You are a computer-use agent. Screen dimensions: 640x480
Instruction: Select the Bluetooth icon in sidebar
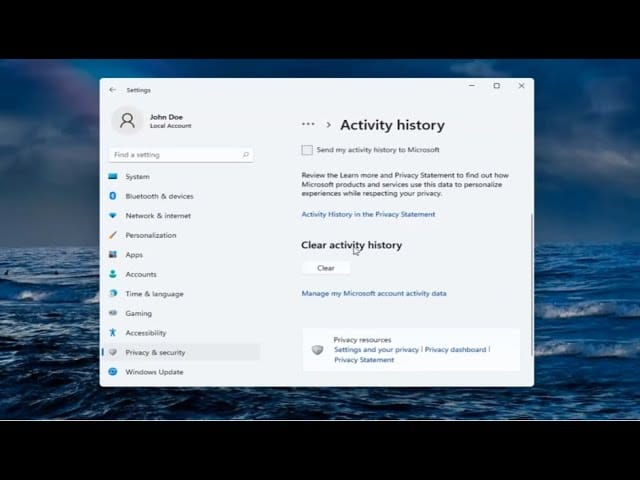[113, 196]
